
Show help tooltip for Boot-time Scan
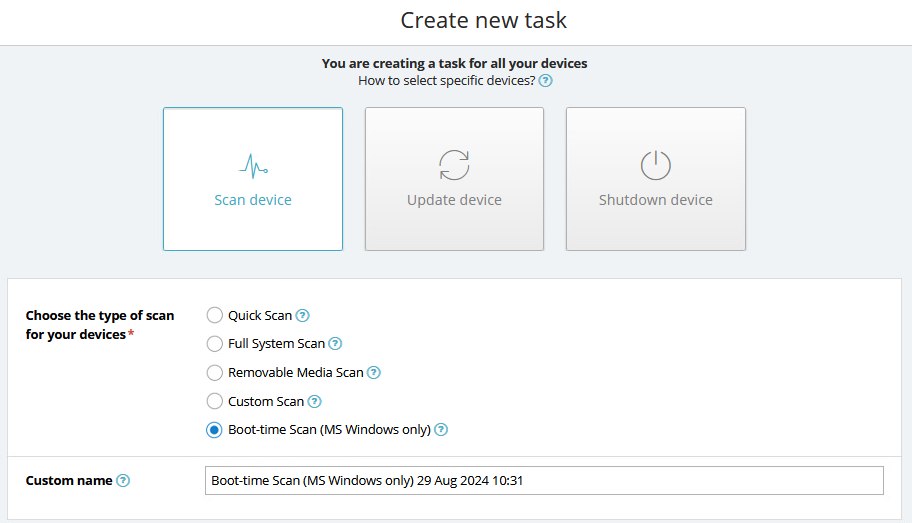click(441, 430)
